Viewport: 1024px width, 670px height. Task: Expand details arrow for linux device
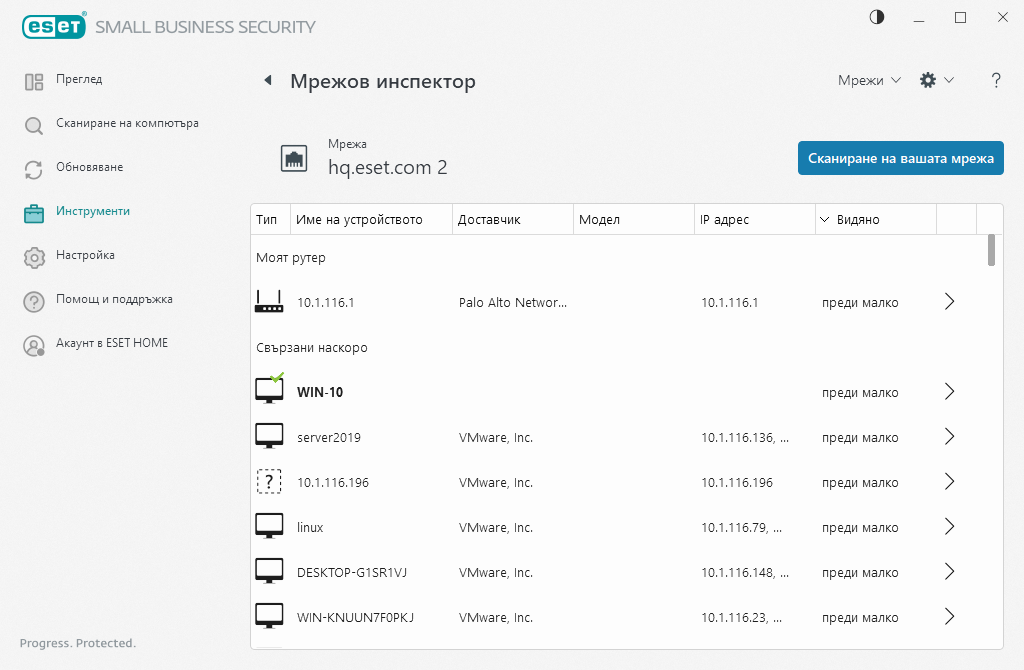(x=949, y=527)
